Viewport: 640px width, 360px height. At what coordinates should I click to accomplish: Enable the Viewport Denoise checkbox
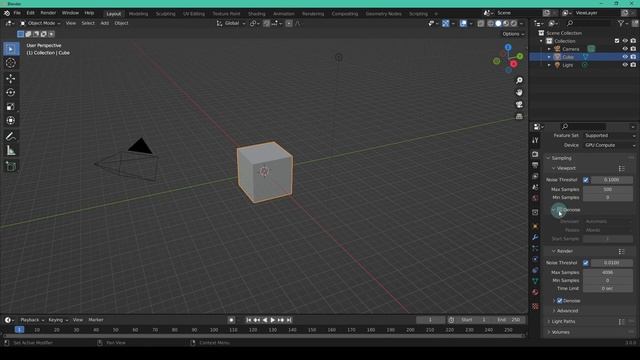tap(560, 210)
